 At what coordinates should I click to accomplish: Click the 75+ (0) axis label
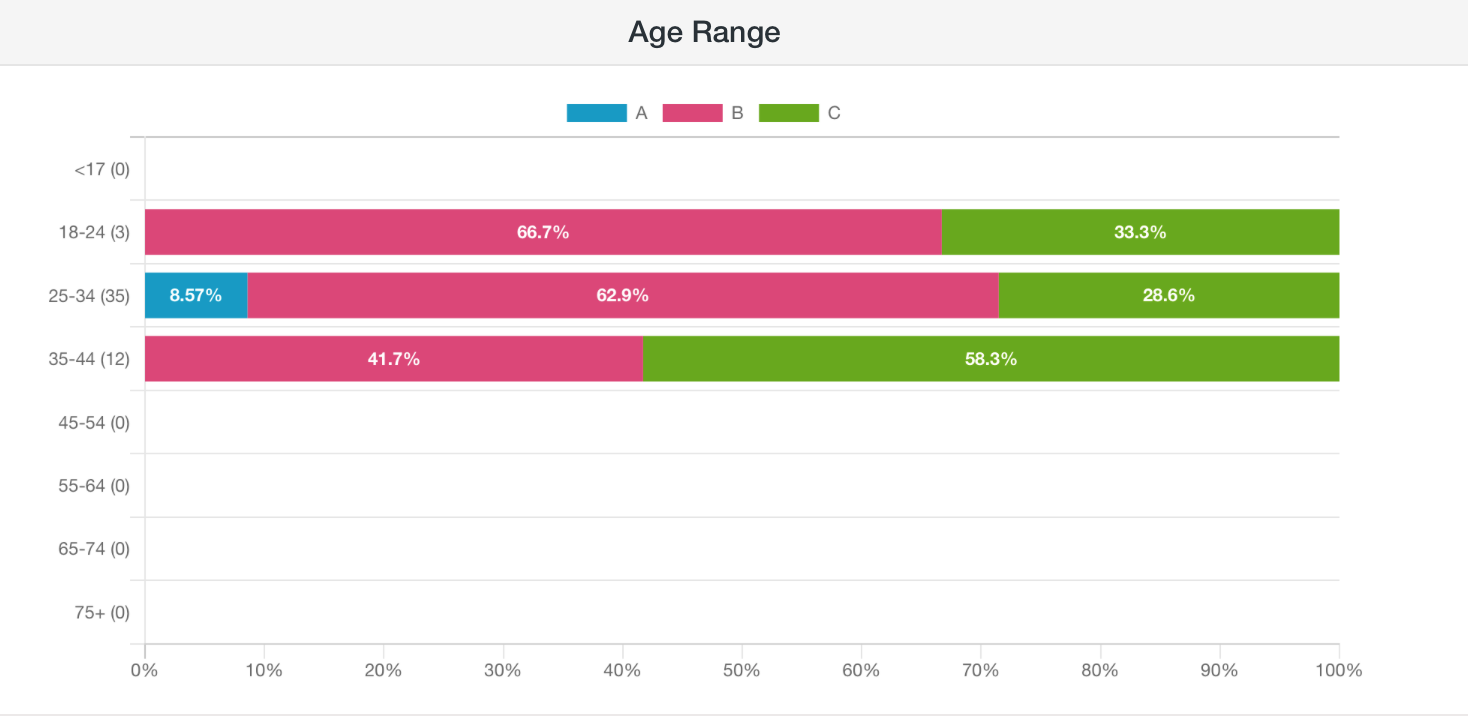tap(102, 612)
